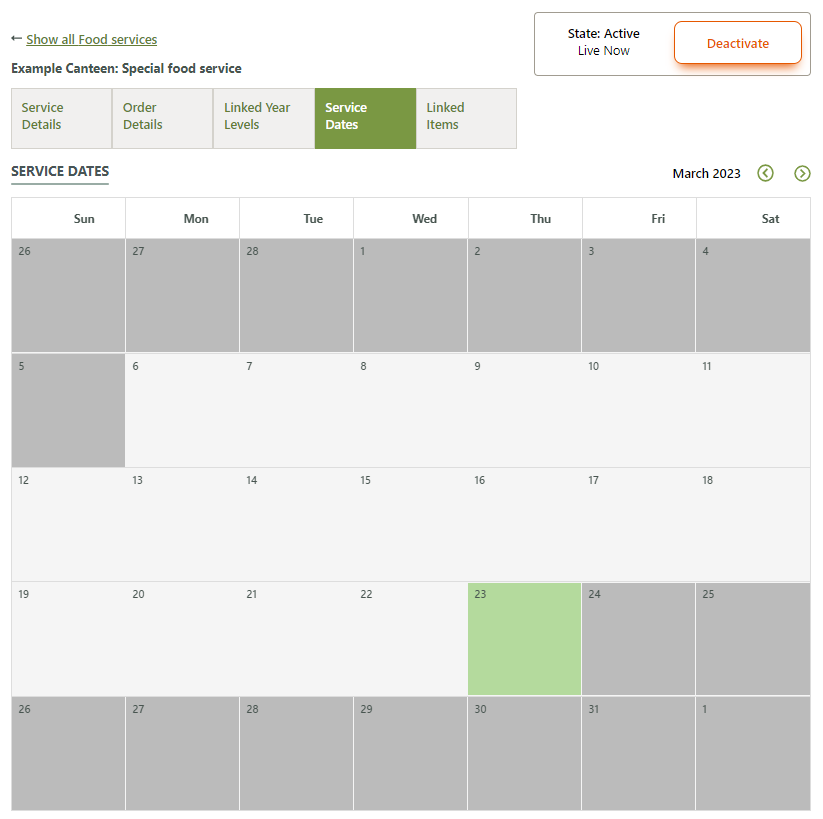Image resolution: width=823 pixels, height=819 pixels.
Task: Click calendar cell for March 22
Action: point(410,639)
